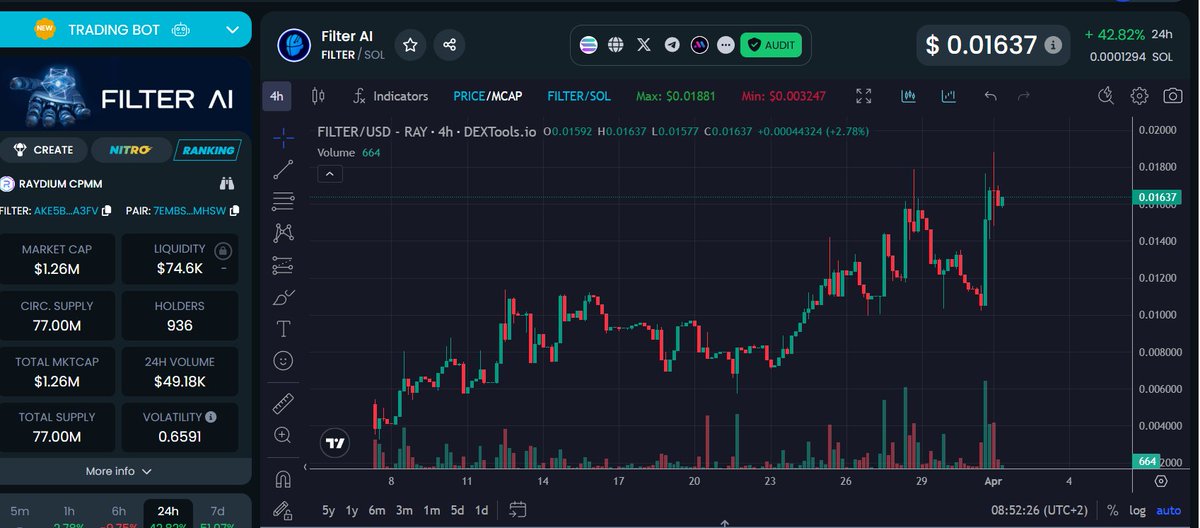Select the 24h price change tab
1200x528 pixels.
coord(168,511)
